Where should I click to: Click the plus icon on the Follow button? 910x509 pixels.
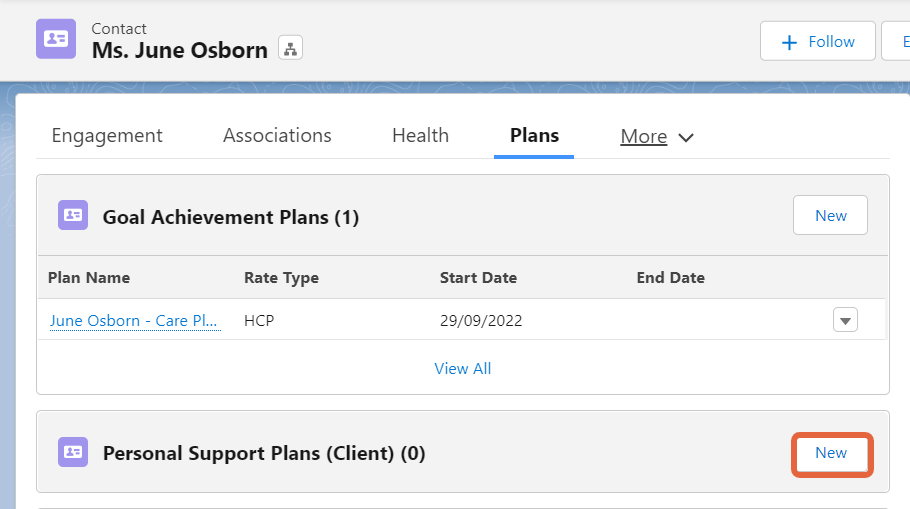click(789, 42)
